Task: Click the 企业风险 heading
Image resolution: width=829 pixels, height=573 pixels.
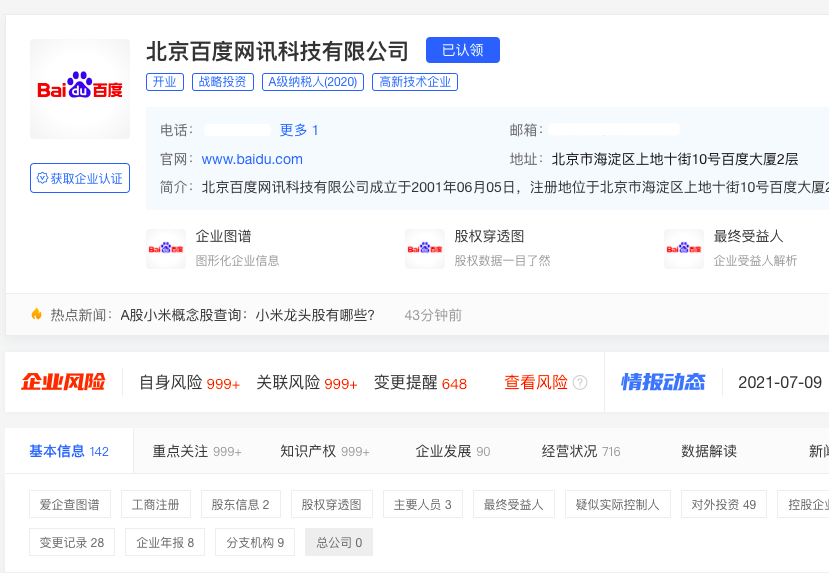Action: click(x=63, y=382)
